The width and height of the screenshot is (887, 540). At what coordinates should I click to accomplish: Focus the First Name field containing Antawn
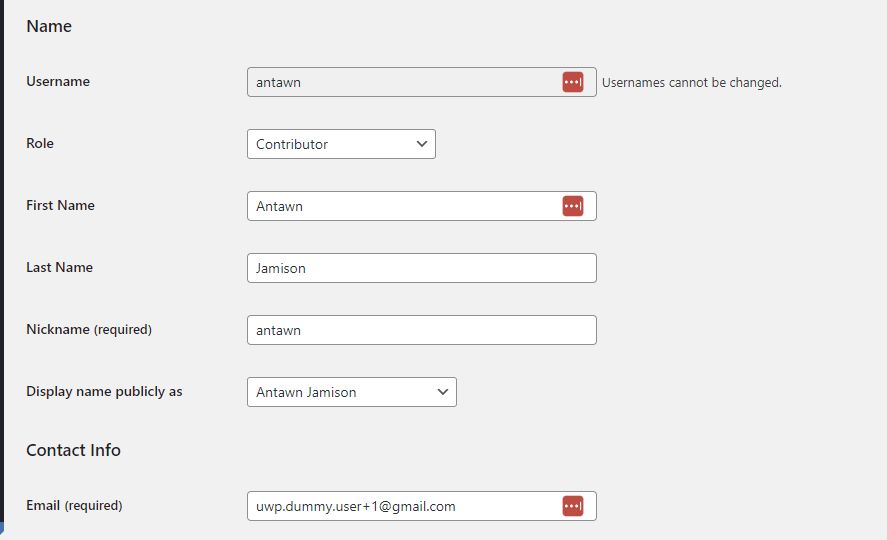tap(400, 206)
